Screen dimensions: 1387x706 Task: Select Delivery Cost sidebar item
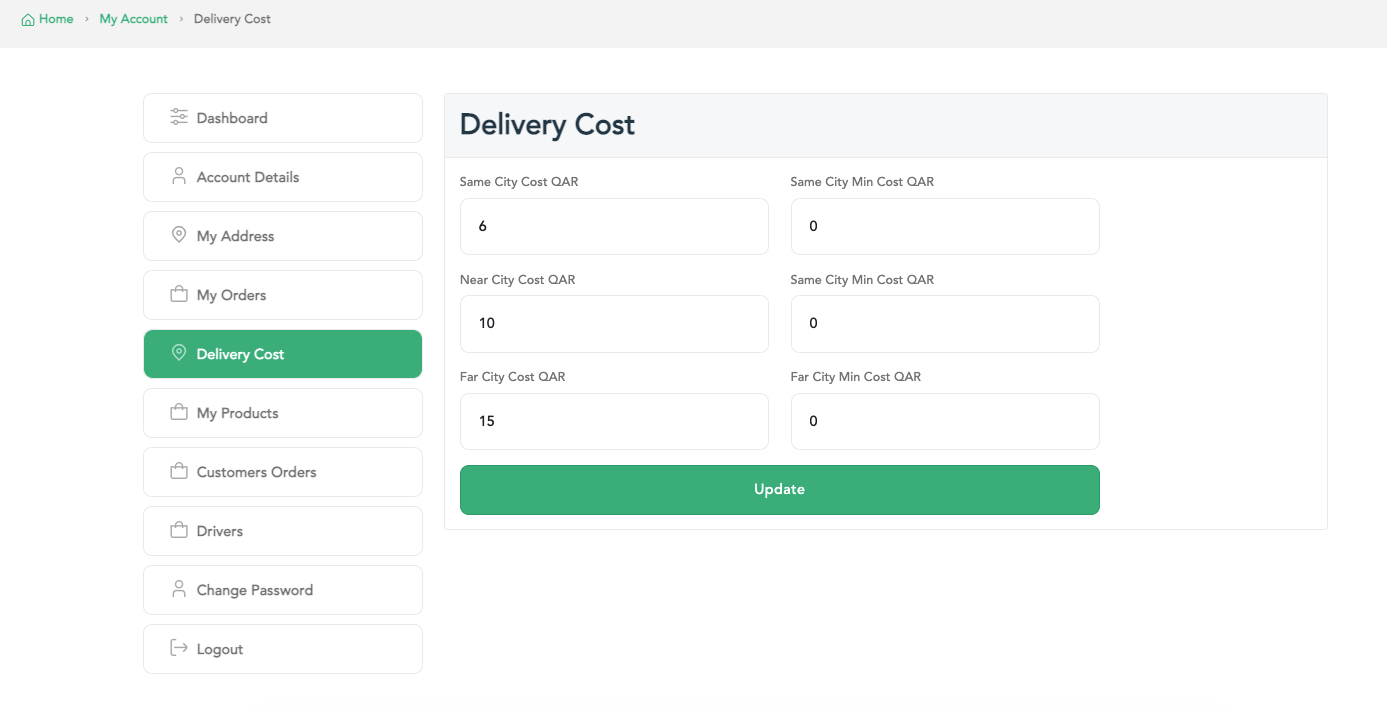pos(240,354)
